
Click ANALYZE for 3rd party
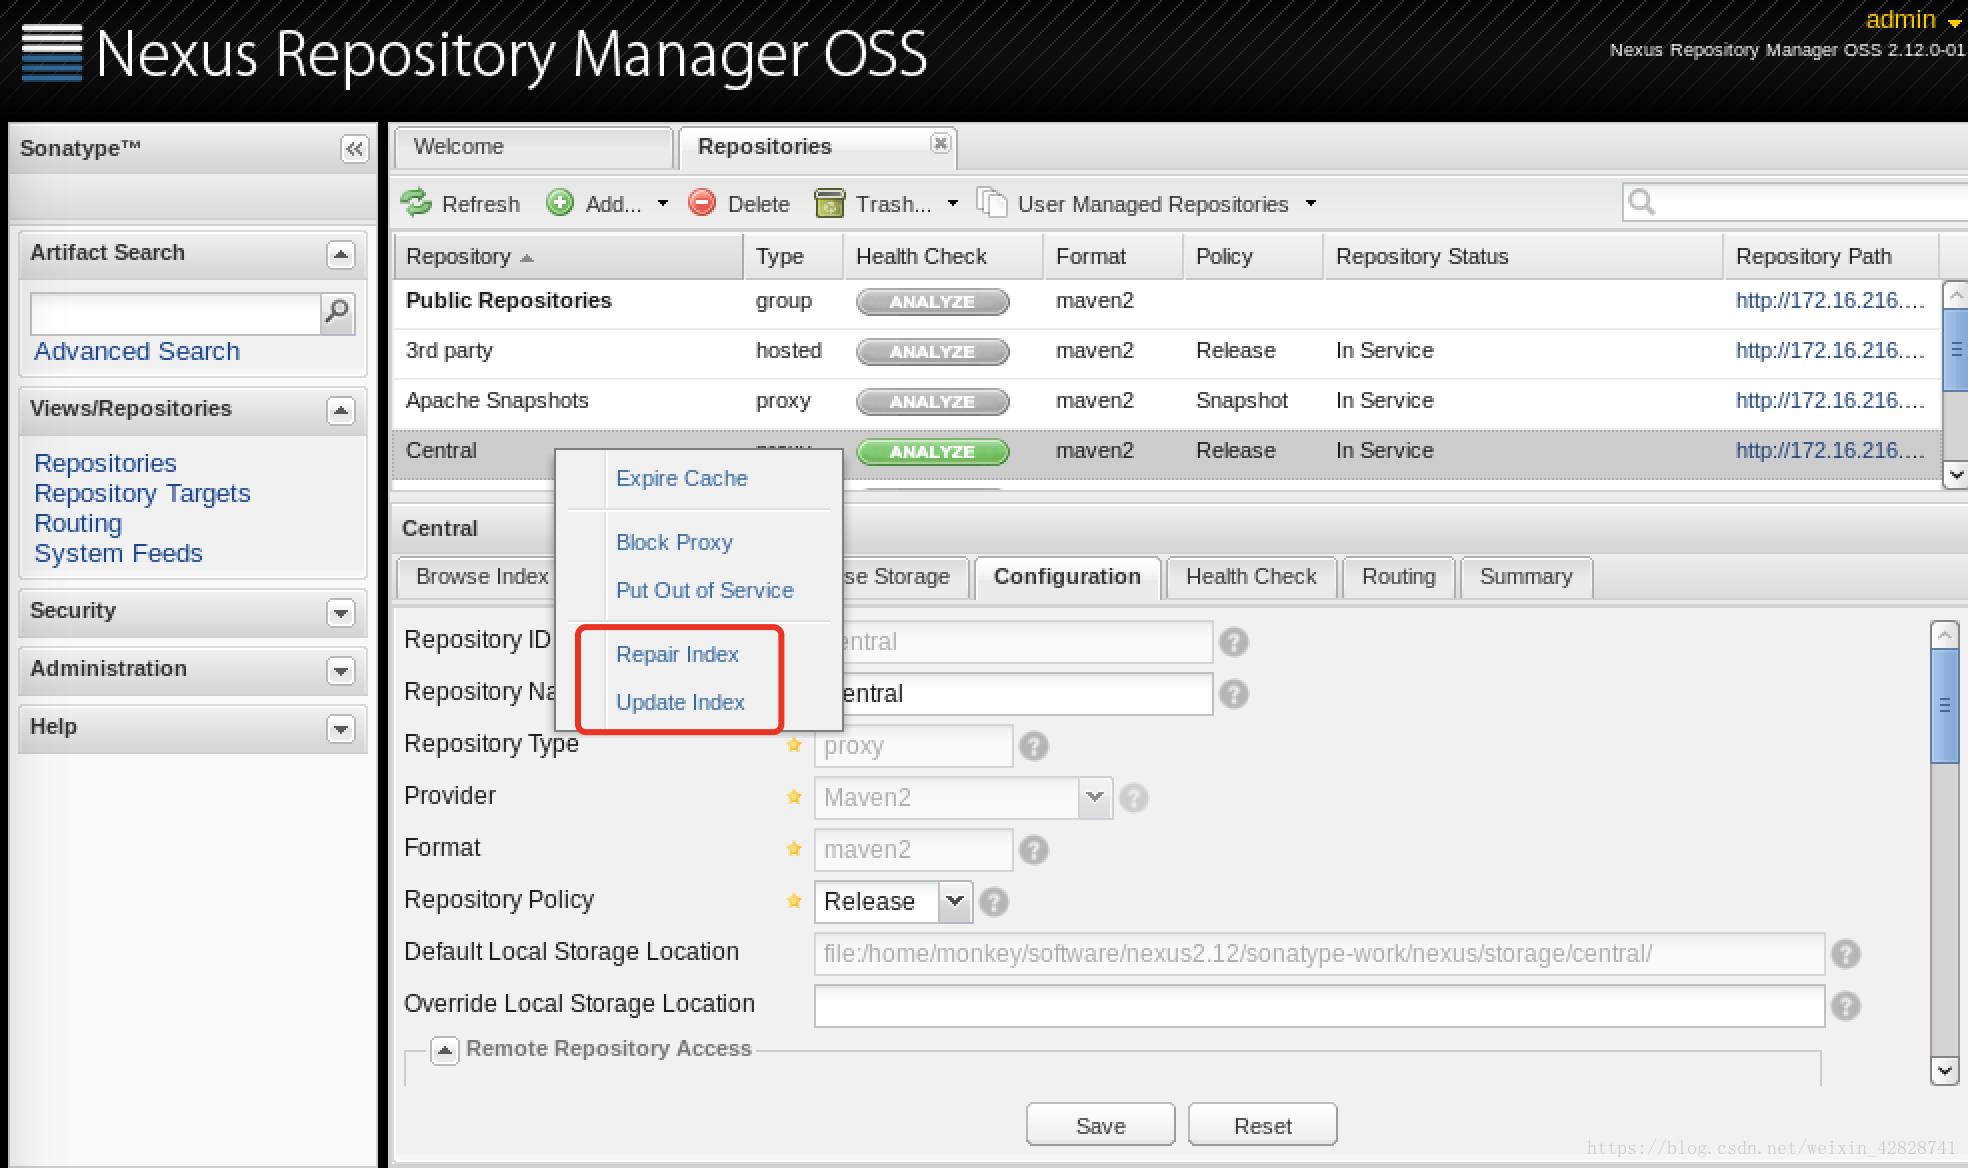point(932,352)
